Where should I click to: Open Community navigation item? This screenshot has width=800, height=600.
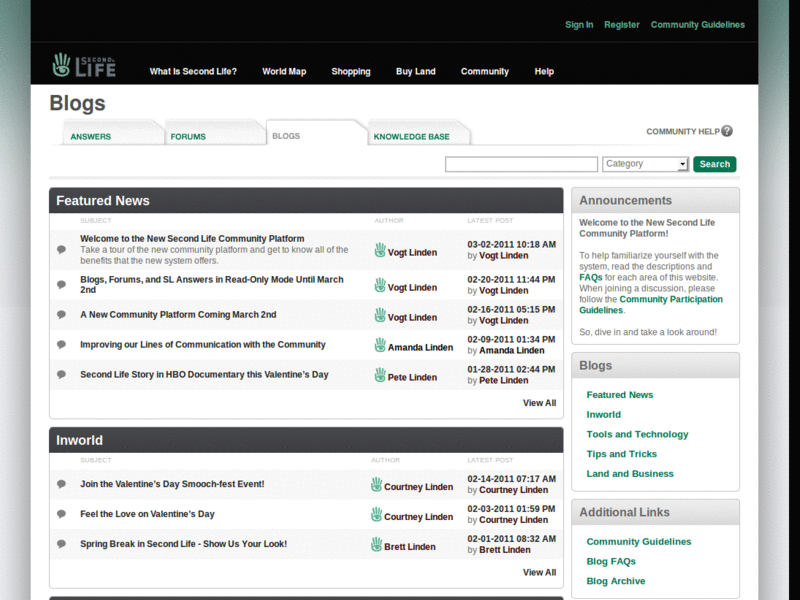point(485,71)
